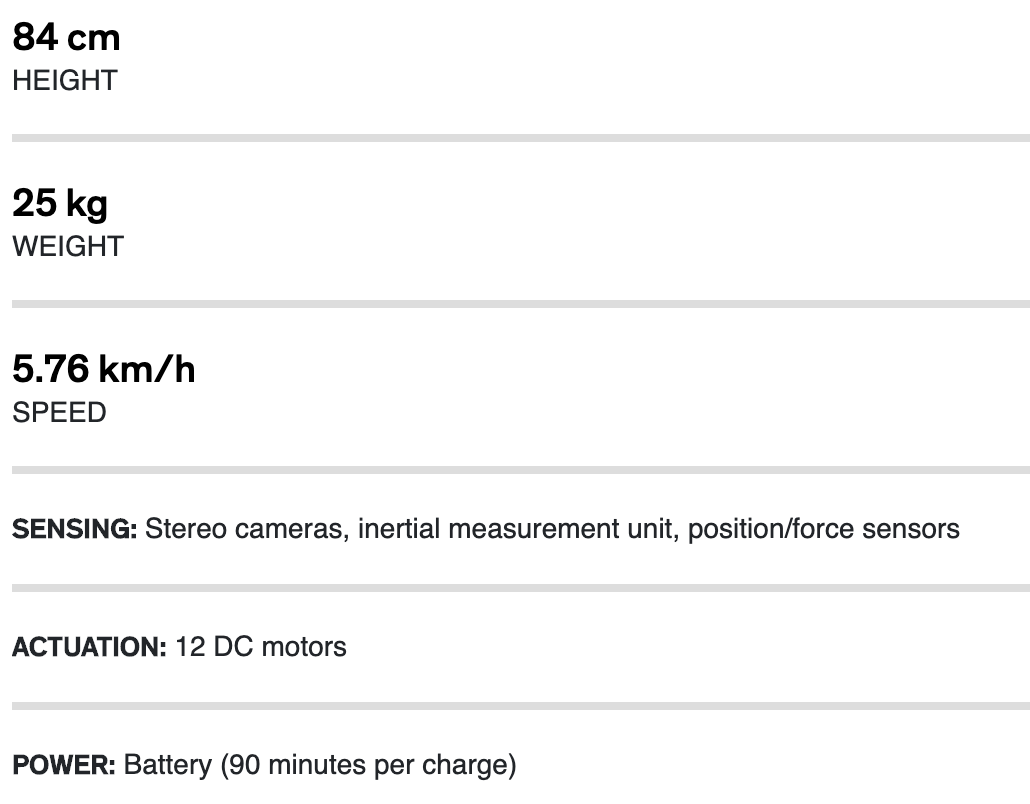Click the divider line below HEIGHT
The height and width of the screenshot is (804, 1030).
[520, 138]
